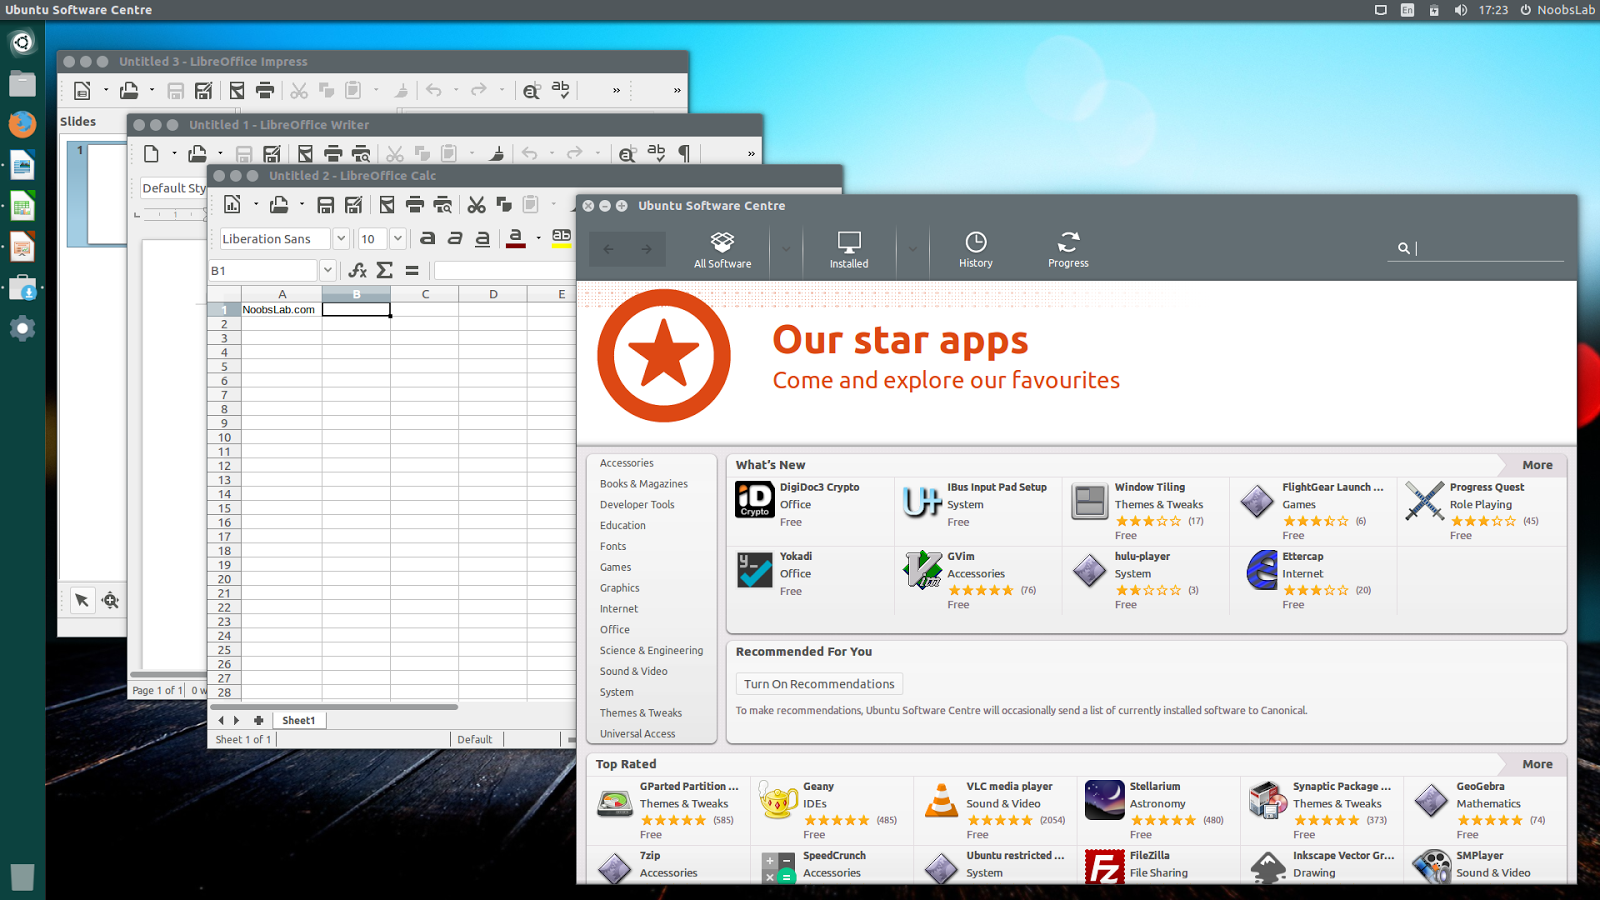Select cell A1 containing NoobsLab.com
1600x900 pixels.
tap(282, 310)
